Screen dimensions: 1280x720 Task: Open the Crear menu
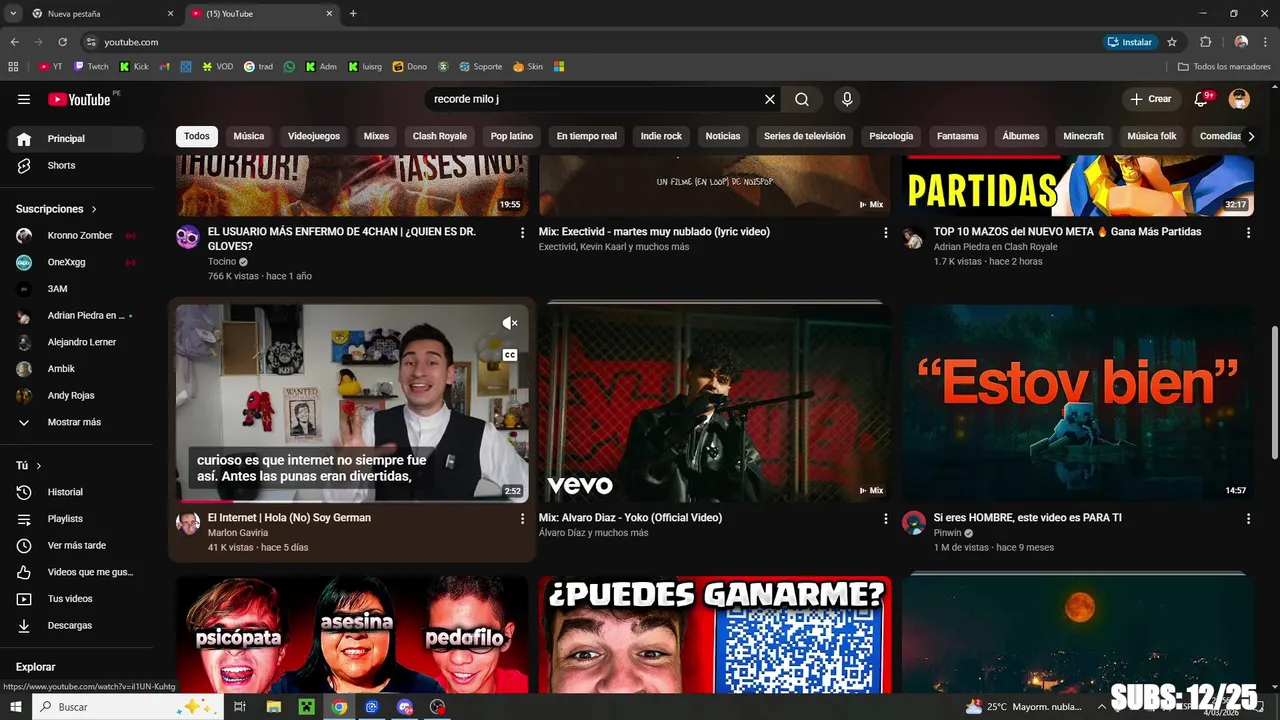pos(1150,99)
